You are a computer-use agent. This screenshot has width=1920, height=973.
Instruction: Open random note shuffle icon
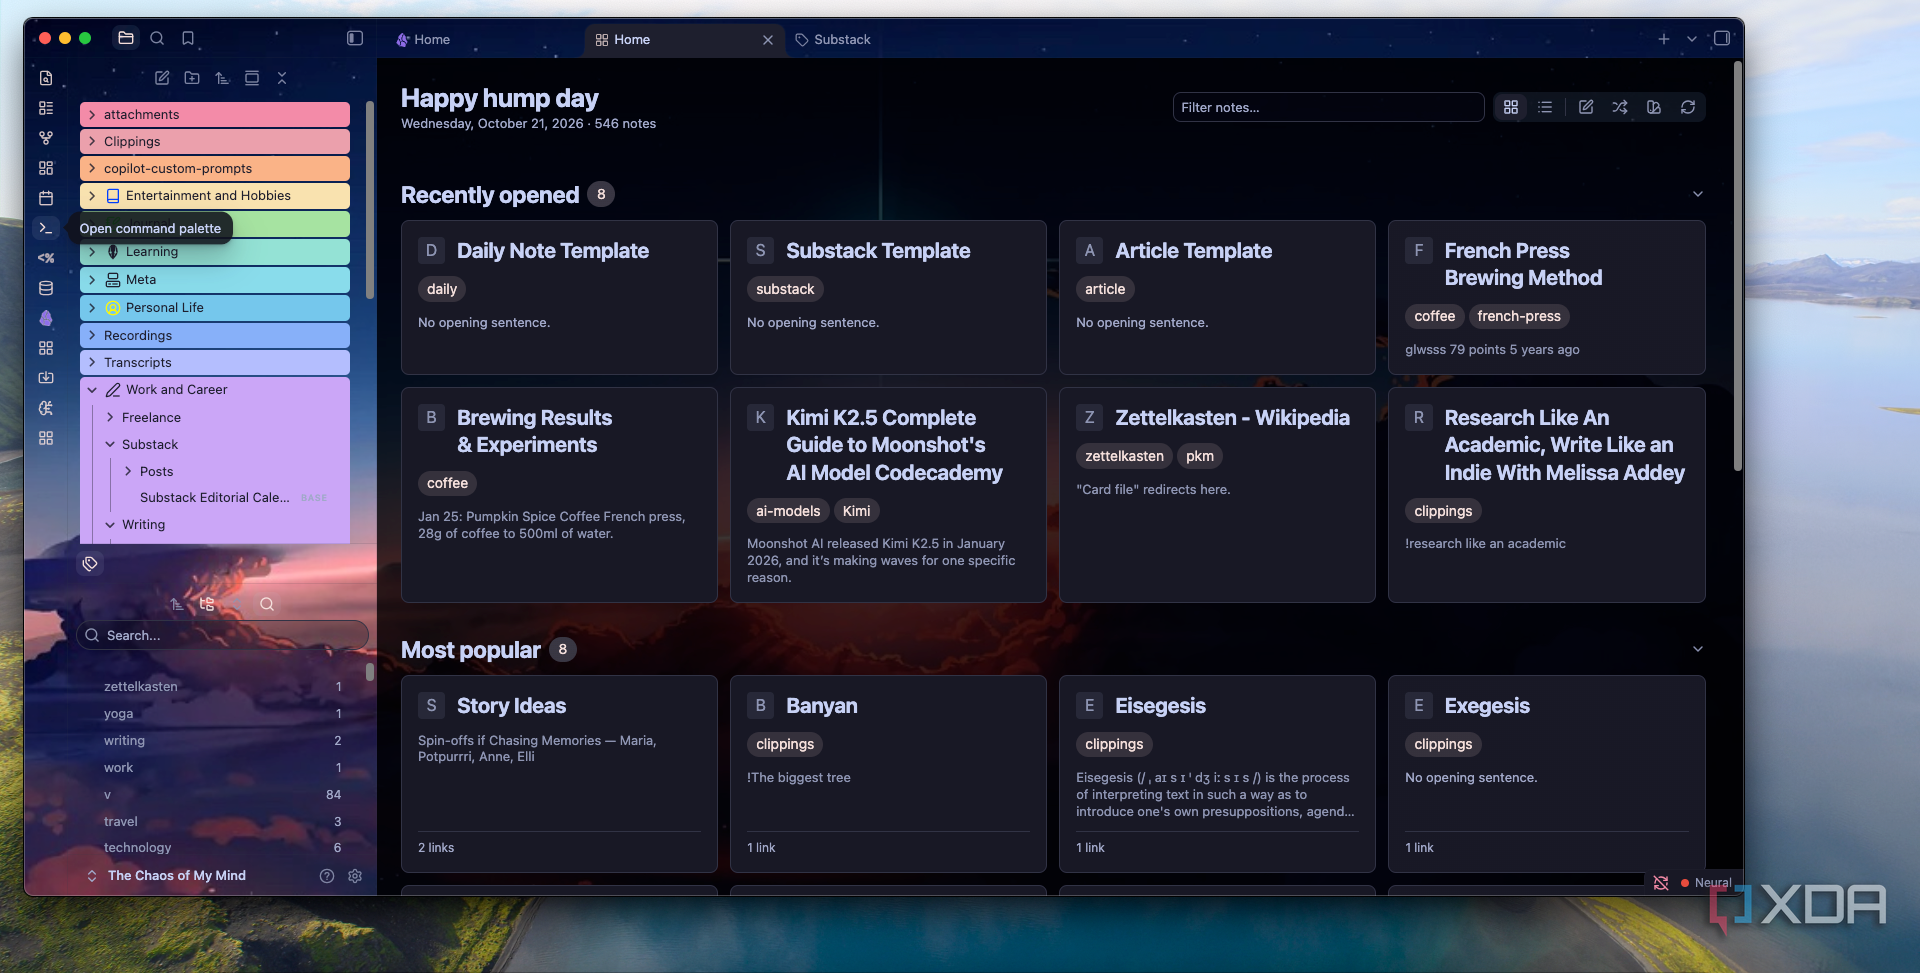(1620, 107)
